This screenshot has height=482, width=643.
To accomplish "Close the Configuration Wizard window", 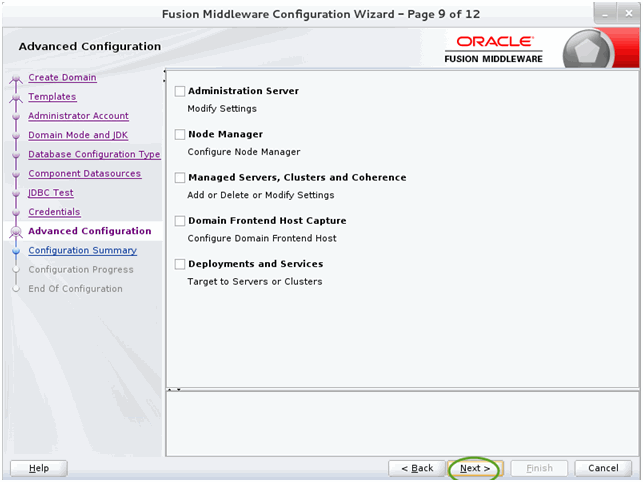I will tap(628, 14).
